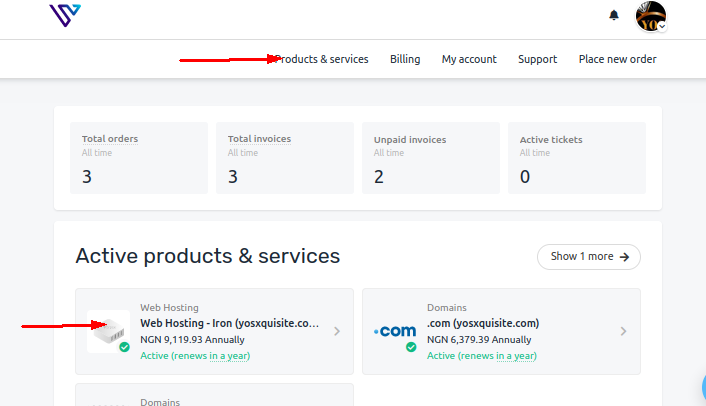706x406 pixels.
Task: Click NGN 9,119.93 Annually price
Action: coord(192,340)
